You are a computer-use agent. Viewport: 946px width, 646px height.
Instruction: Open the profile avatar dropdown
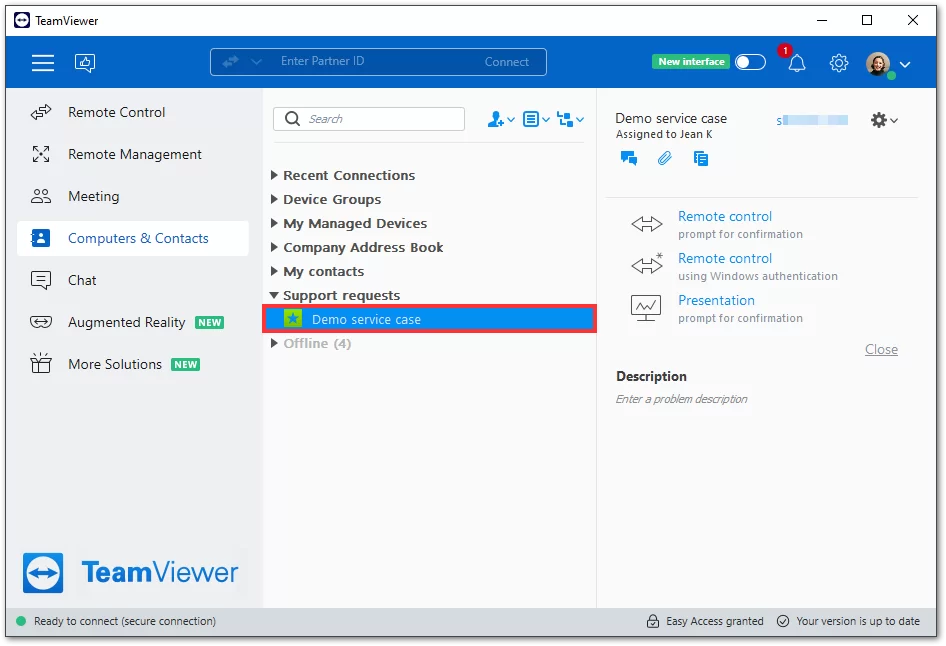pos(887,64)
